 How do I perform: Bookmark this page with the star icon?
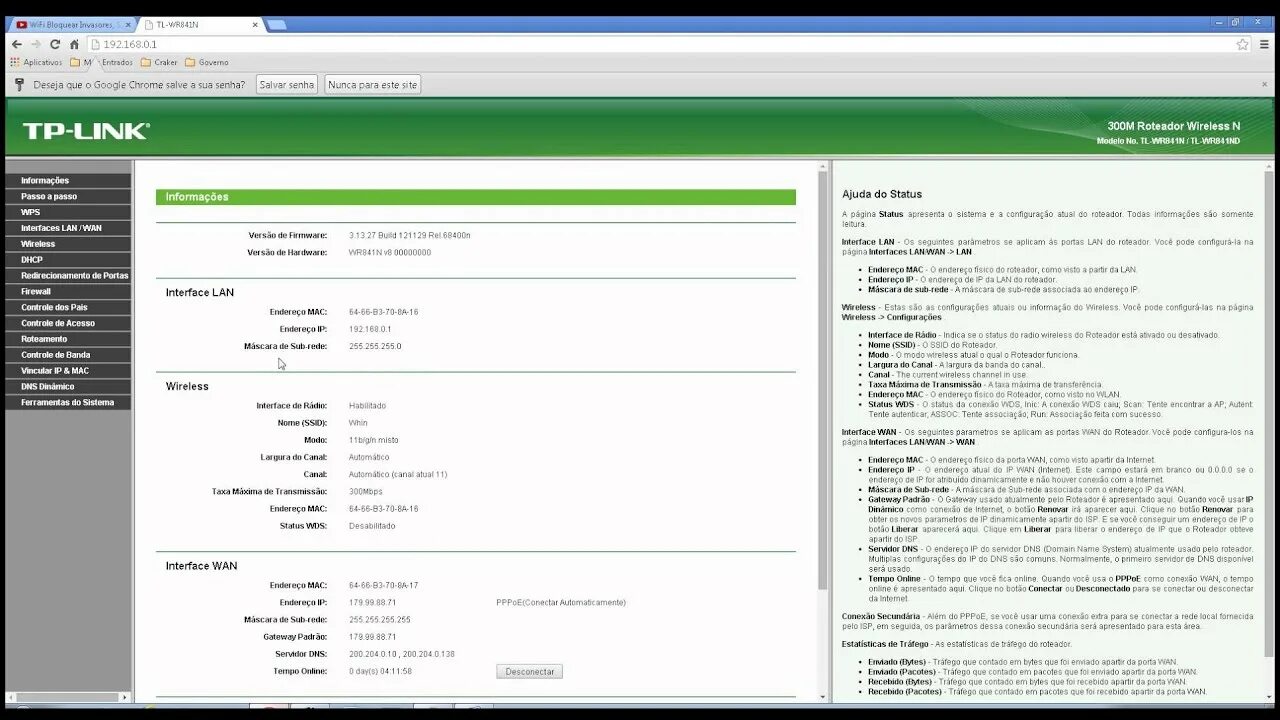tap(1243, 44)
